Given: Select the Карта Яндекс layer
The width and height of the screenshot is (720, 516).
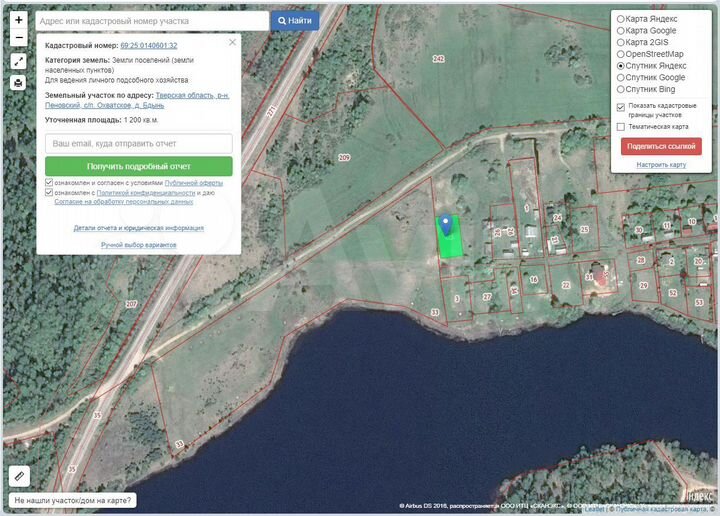Looking at the screenshot, I should coord(621,19).
